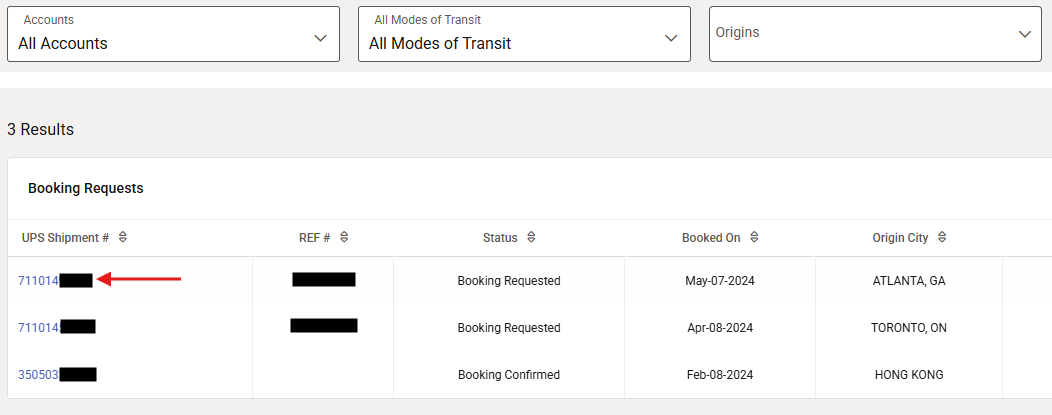Click the Apr-08-2024 date cell
This screenshot has height=415, width=1052.
[x=720, y=328]
